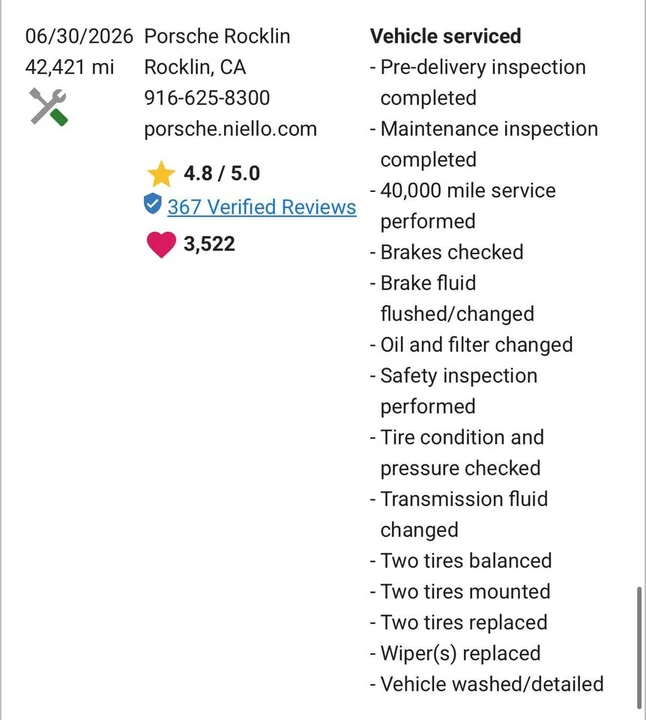
Task: Click the vertical scrollbar thumb
Action: pos(639,647)
